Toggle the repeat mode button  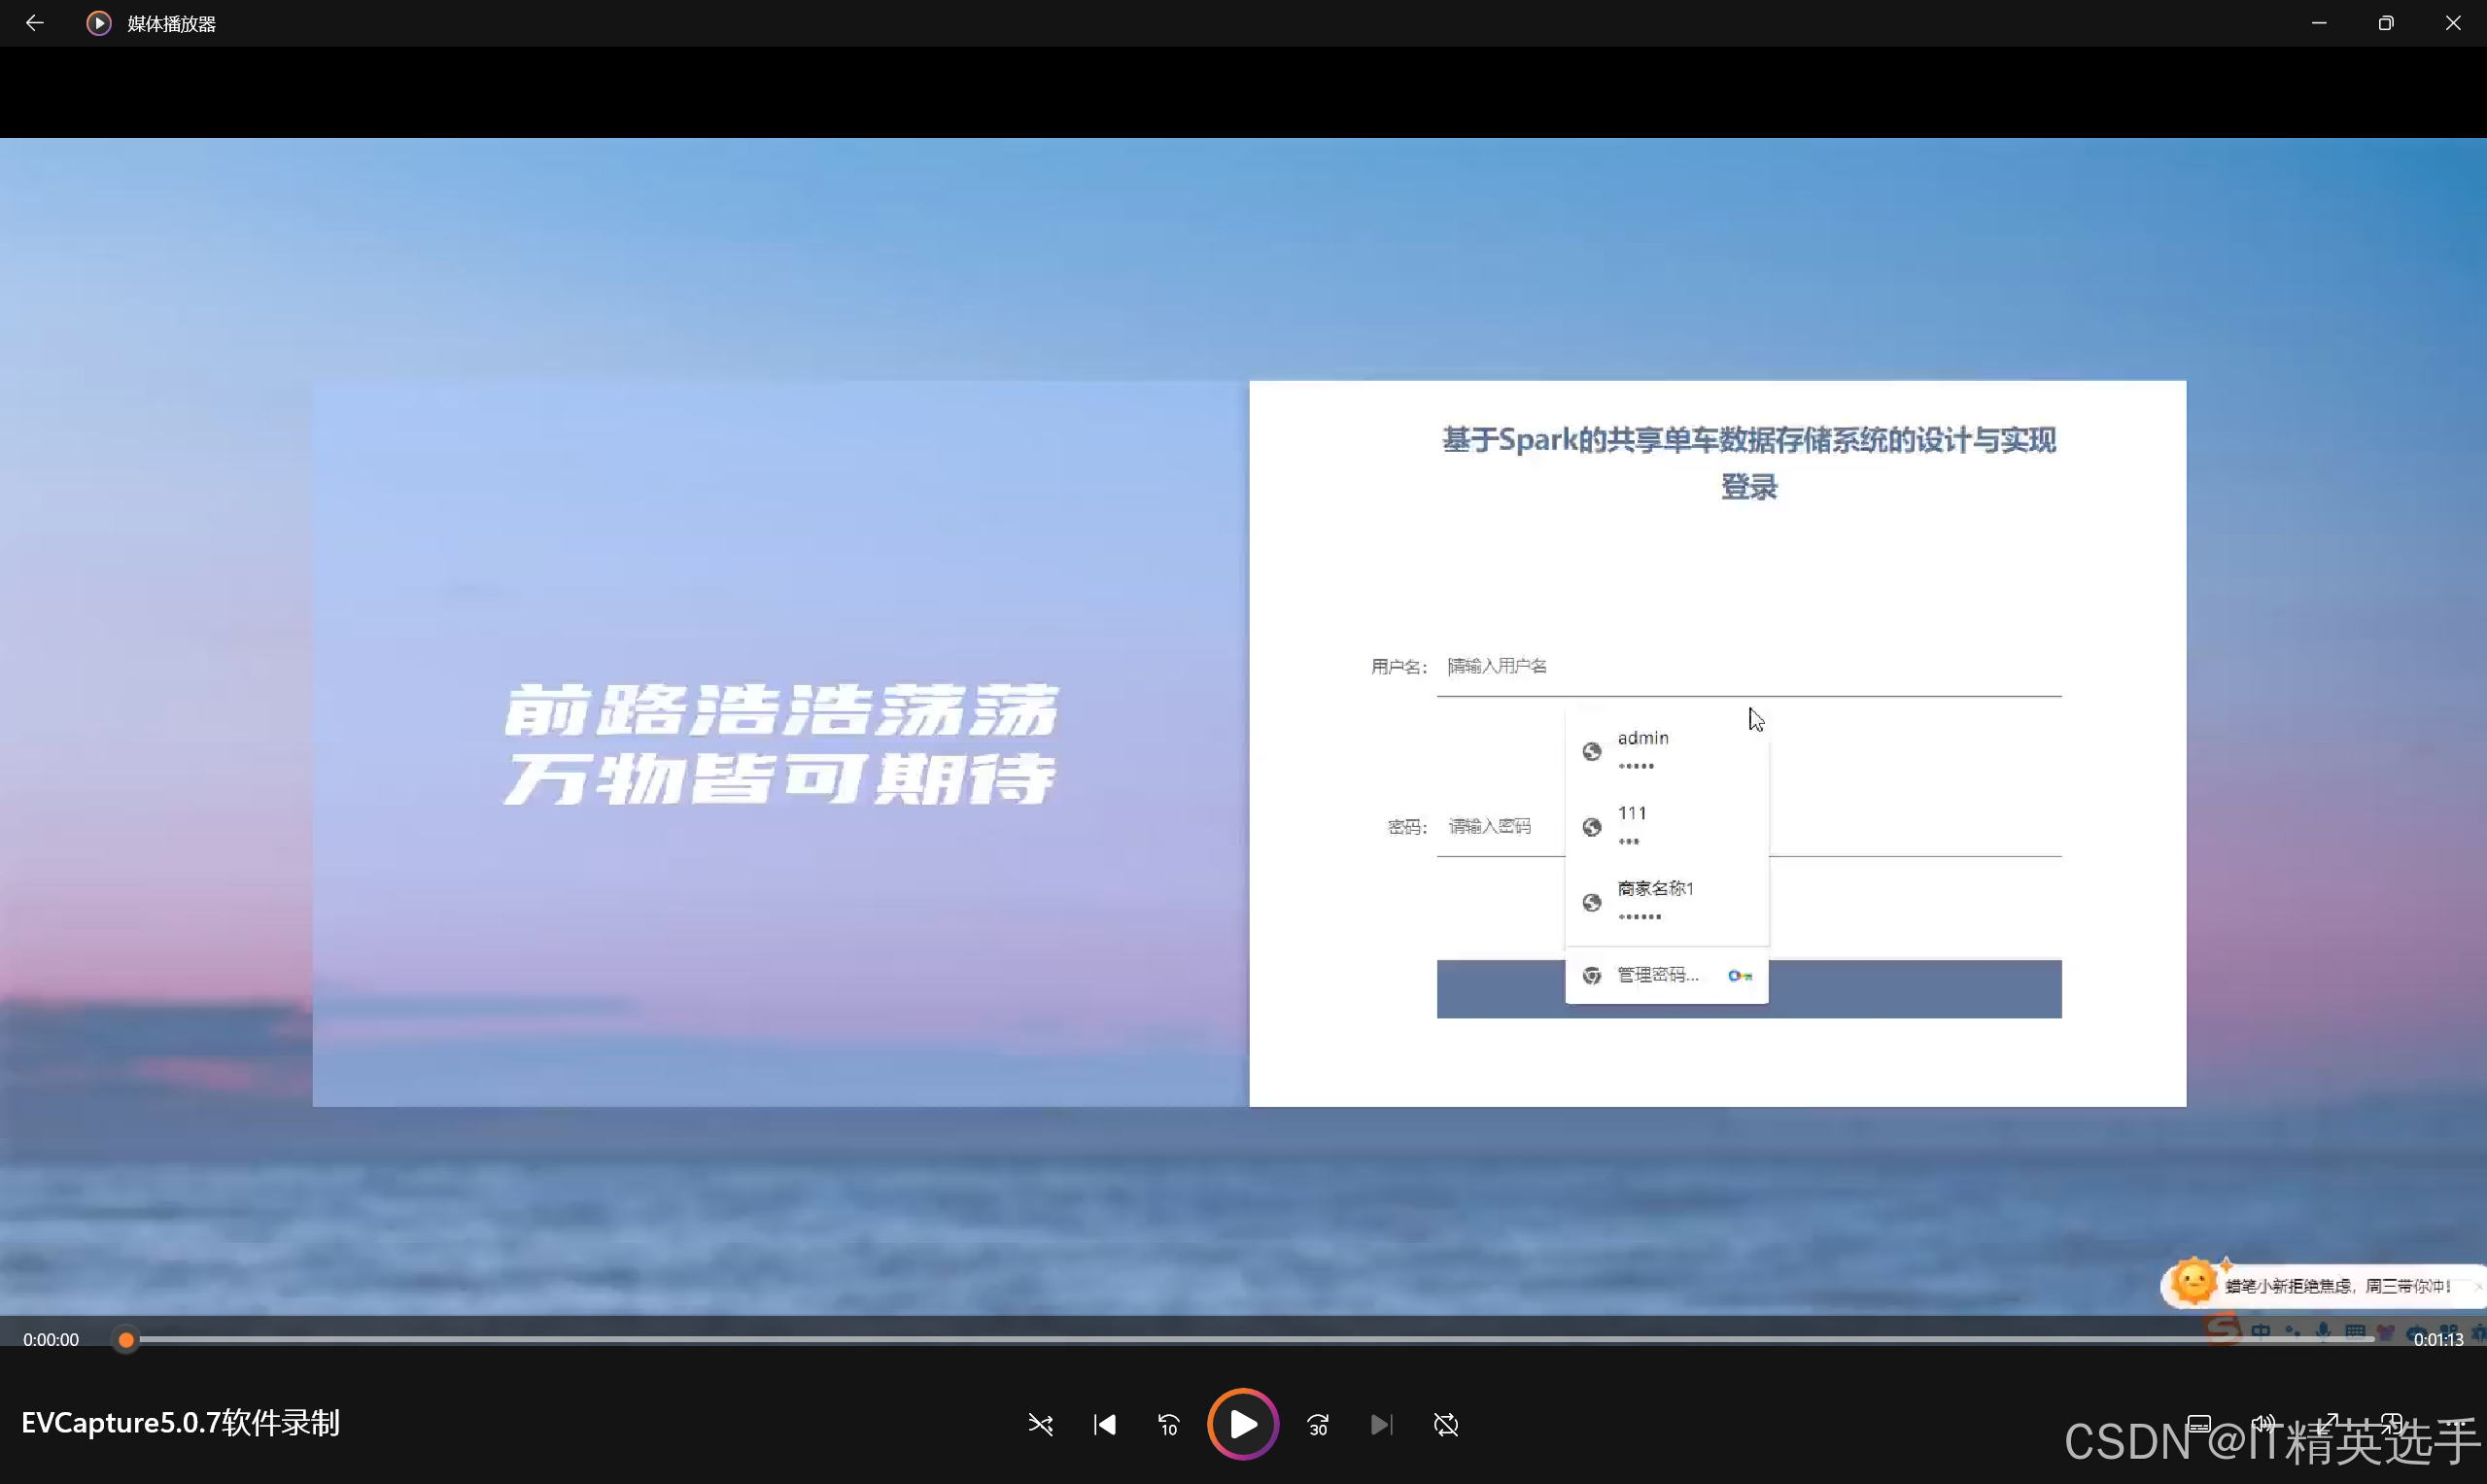coord(1446,1424)
